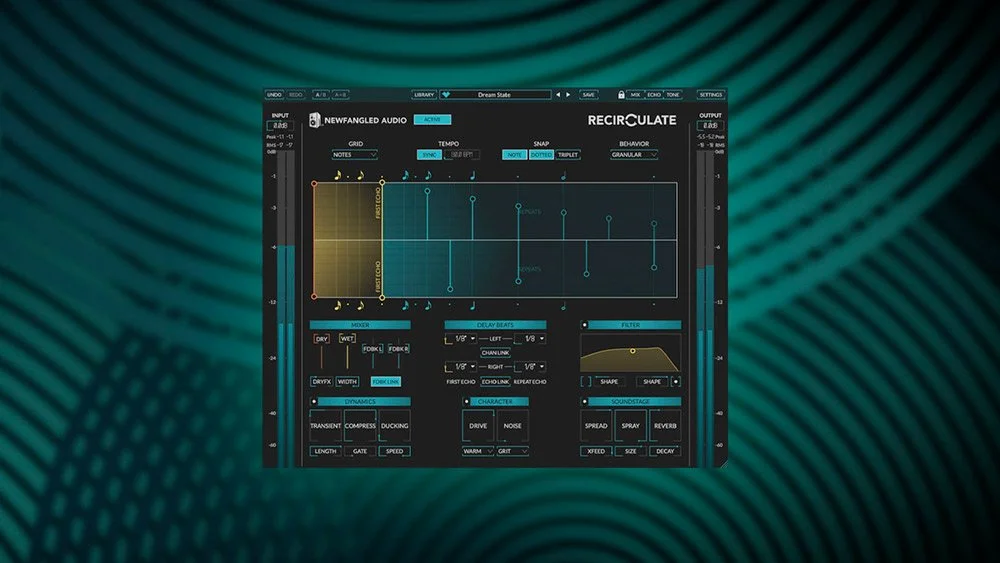Viewport: 1000px width, 563px height.
Task: Toggle the Dynamics section power dot
Action: 314,402
